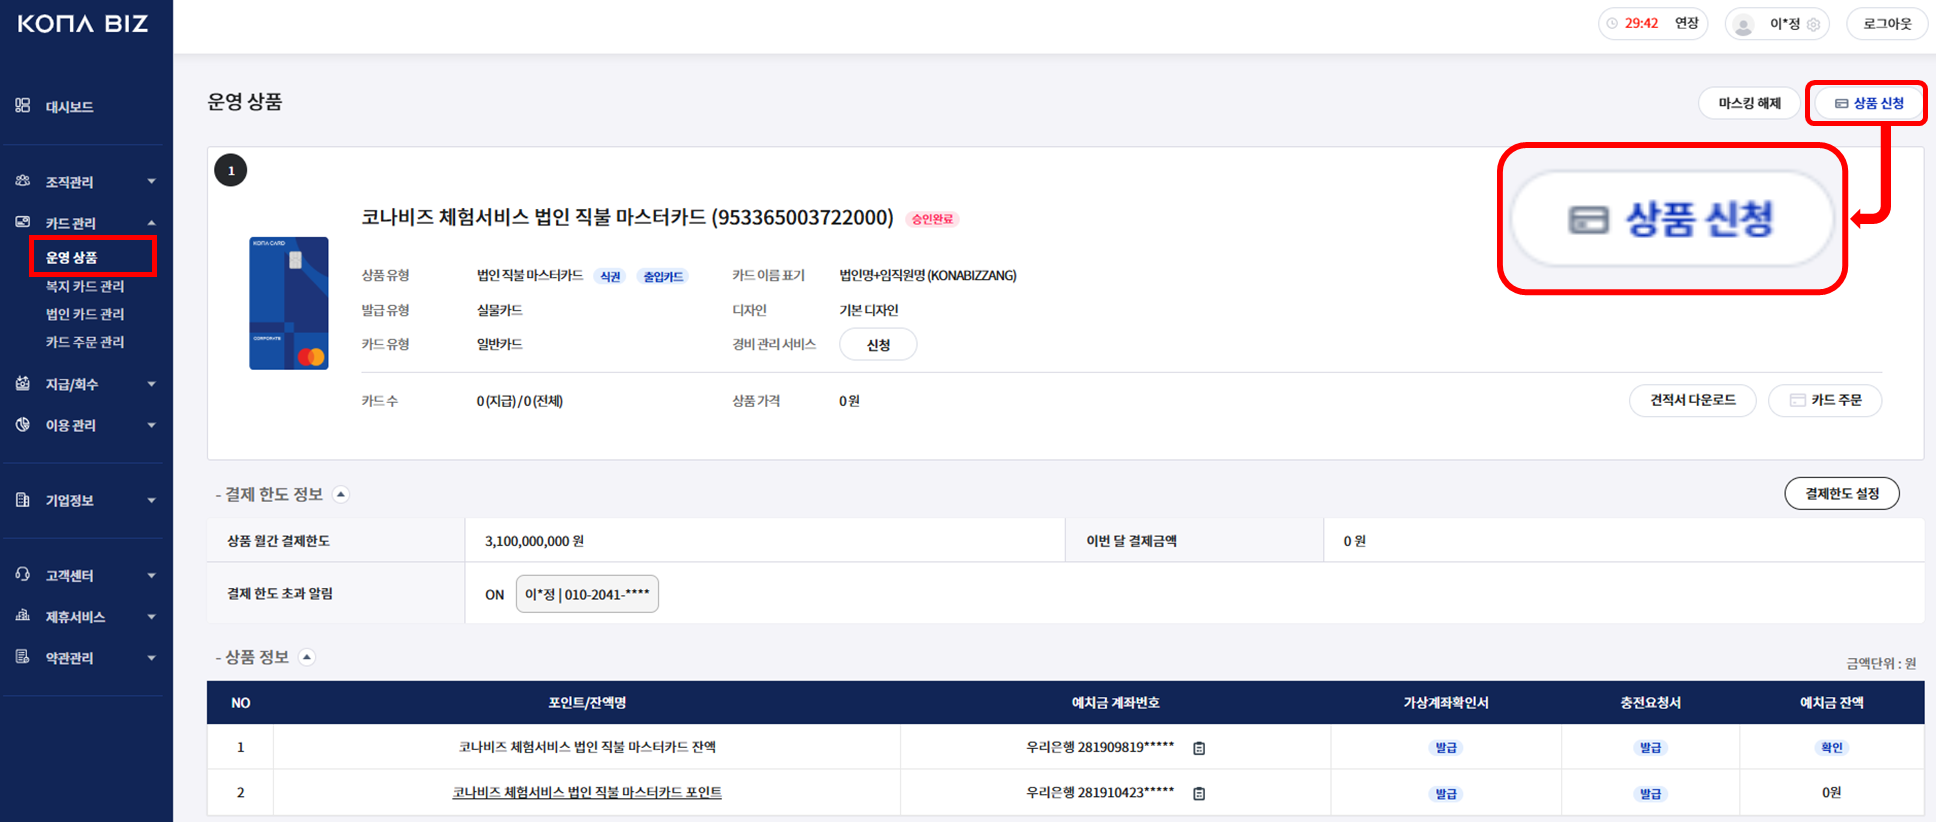
Task: Collapse the 결제 한도 정보 section
Action: 341,494
